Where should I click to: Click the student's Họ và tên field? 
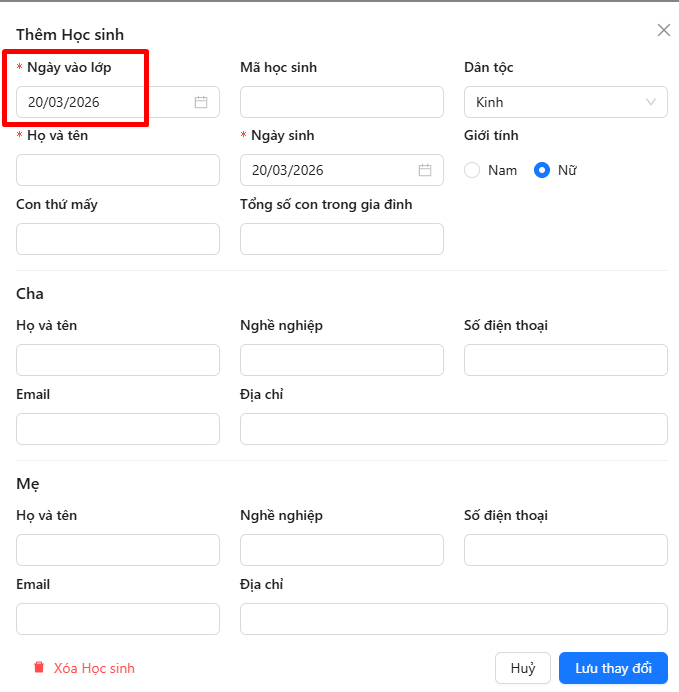click(118, 170)
